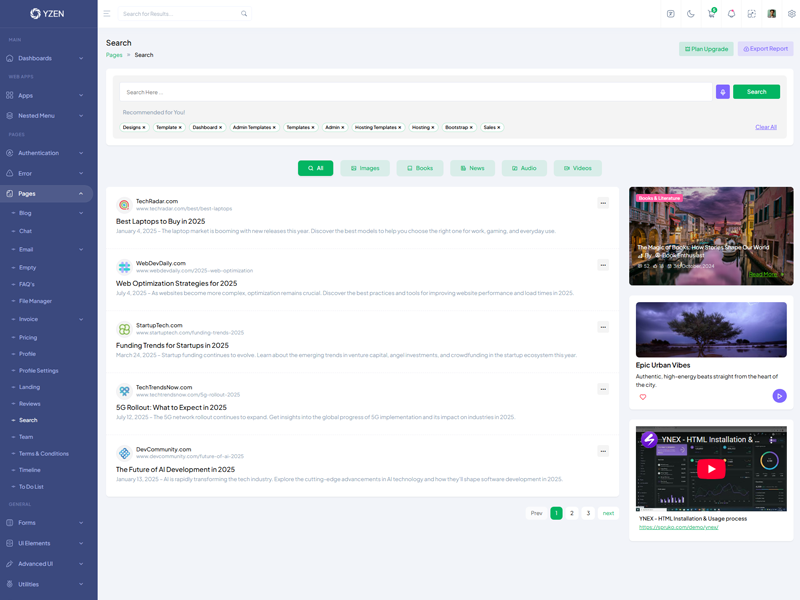Remove the Bootstrap tag with its x

coord(472,128)
